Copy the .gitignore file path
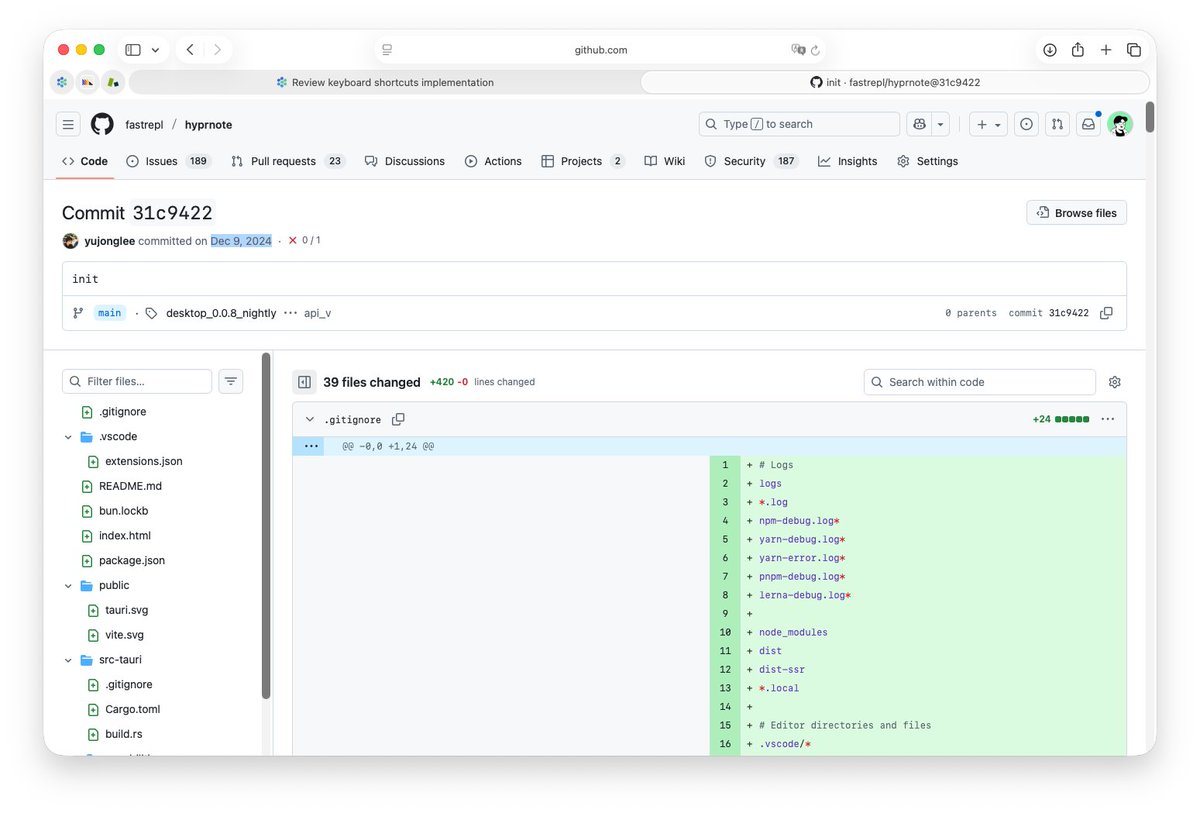This screenshot has width=1200, height=813. [x=398, y=420]
